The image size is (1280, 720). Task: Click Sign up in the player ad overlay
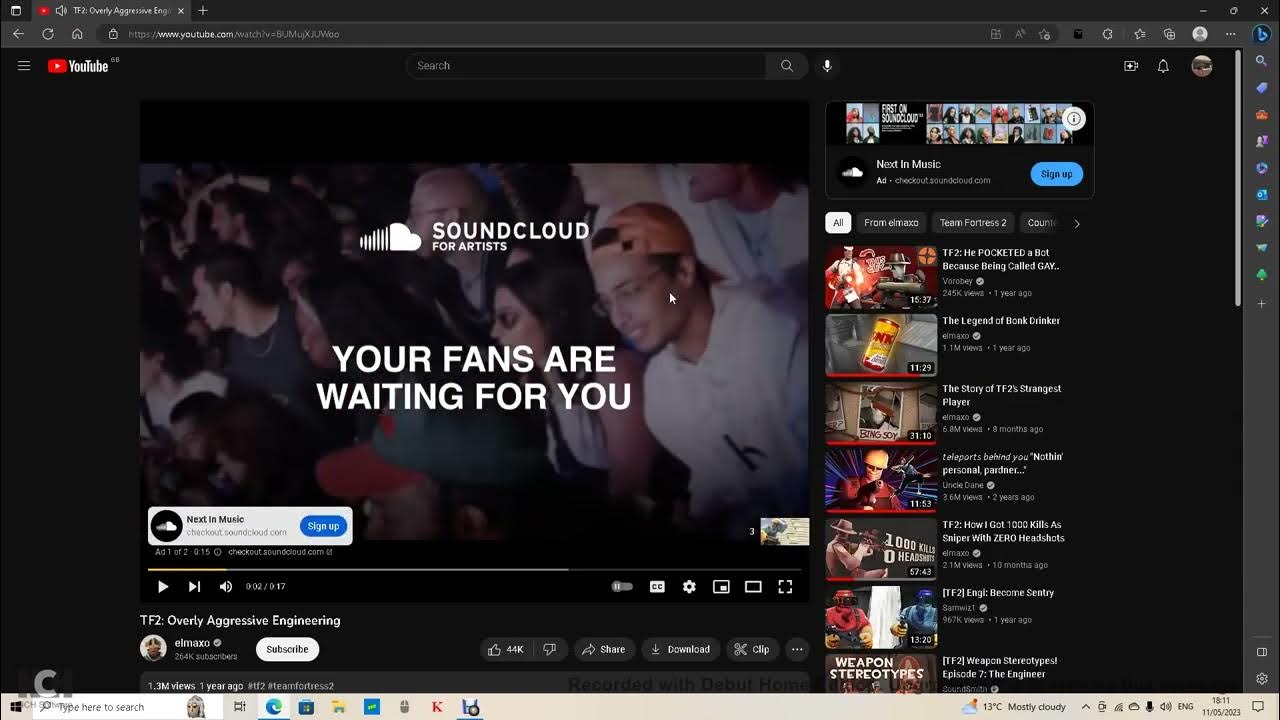[323, 526]
